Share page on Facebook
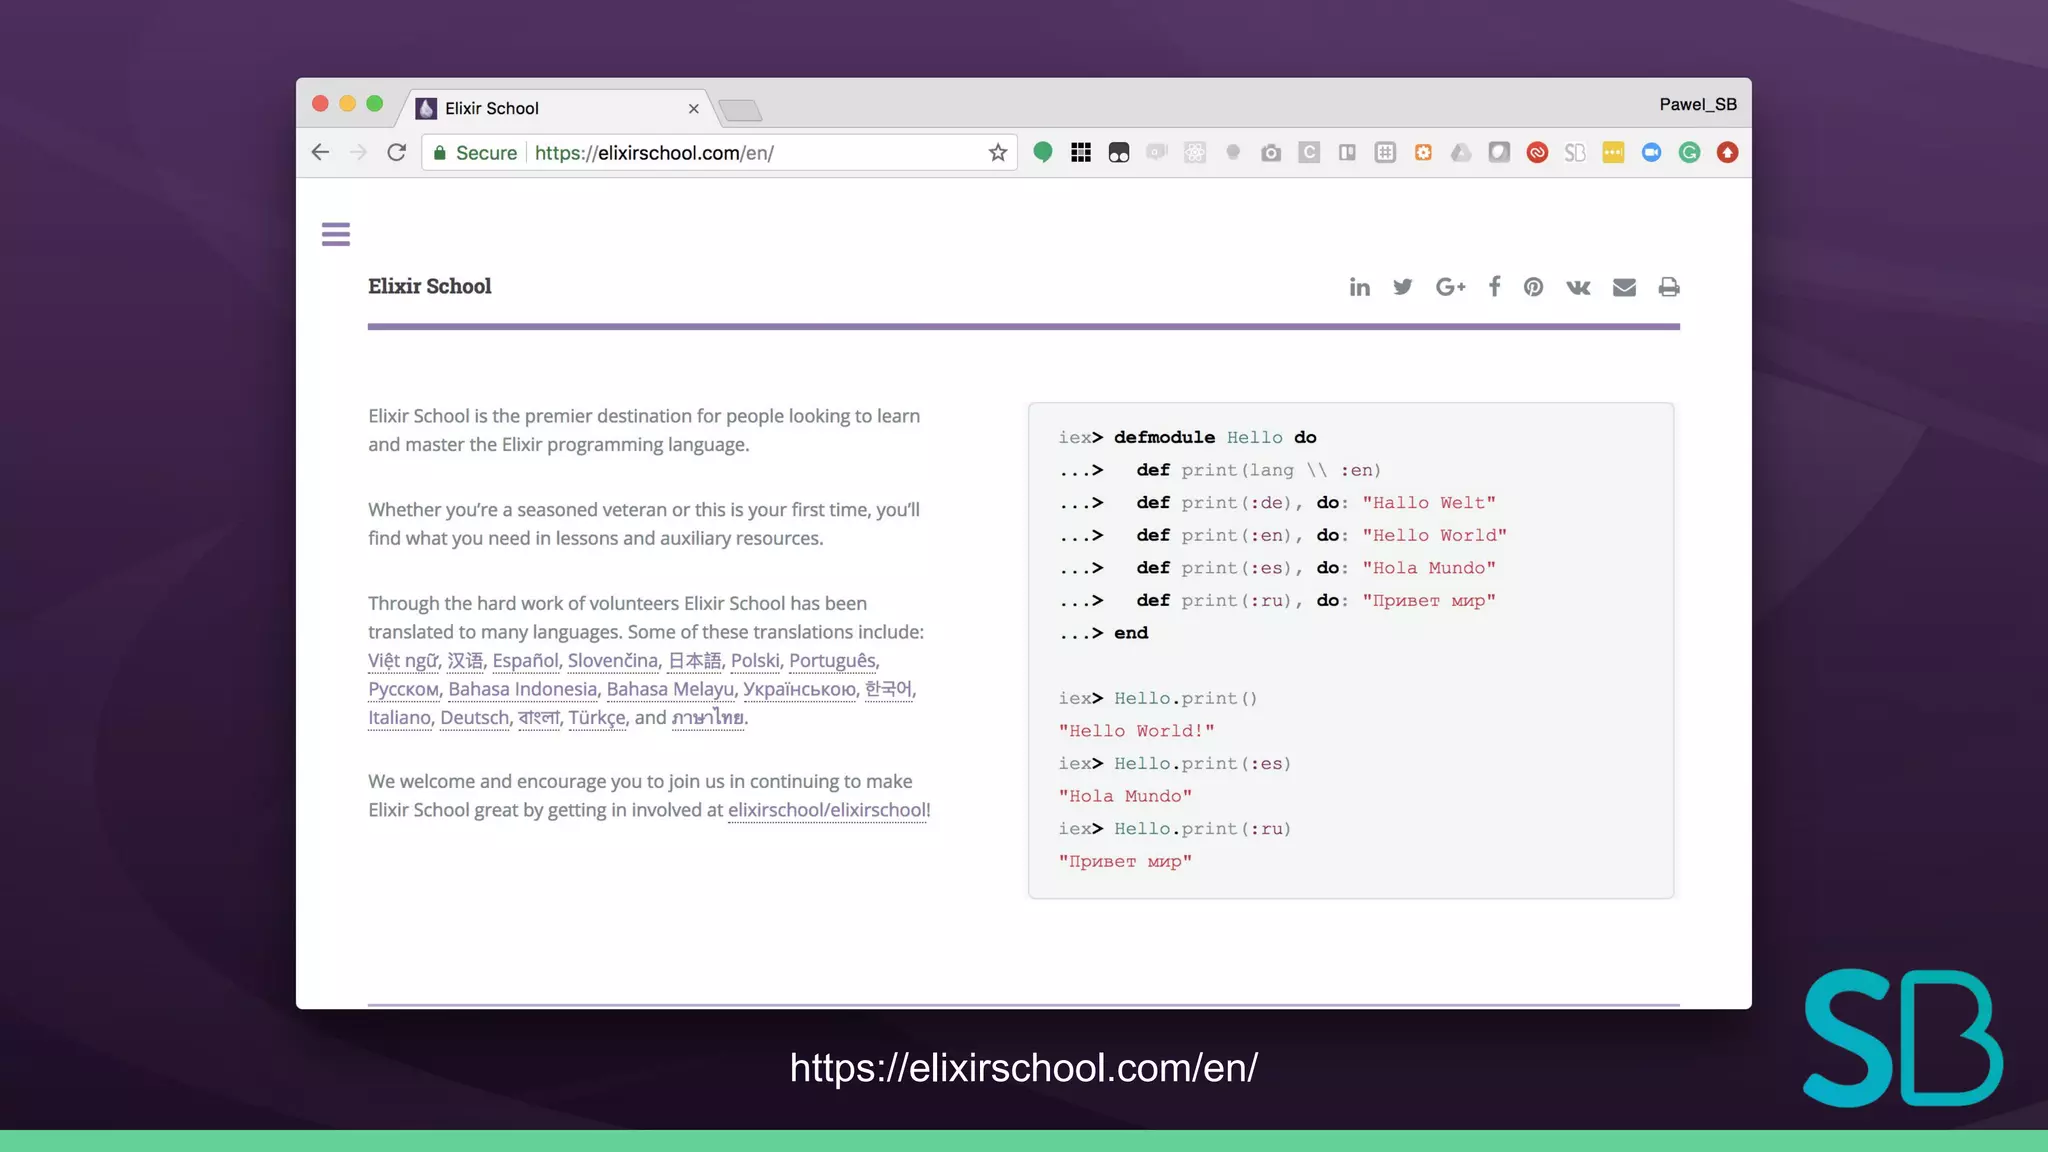The height and width of the screenshot is (1152, 2048). [1494, 287]
